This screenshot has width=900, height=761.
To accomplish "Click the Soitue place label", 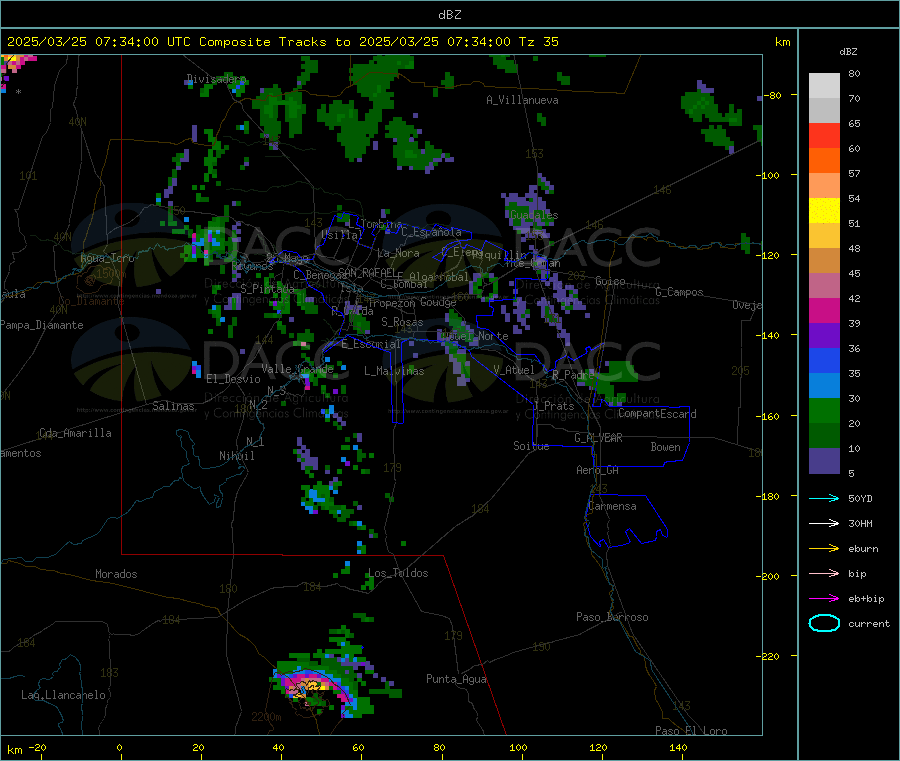I will click(x=531, y=446).
